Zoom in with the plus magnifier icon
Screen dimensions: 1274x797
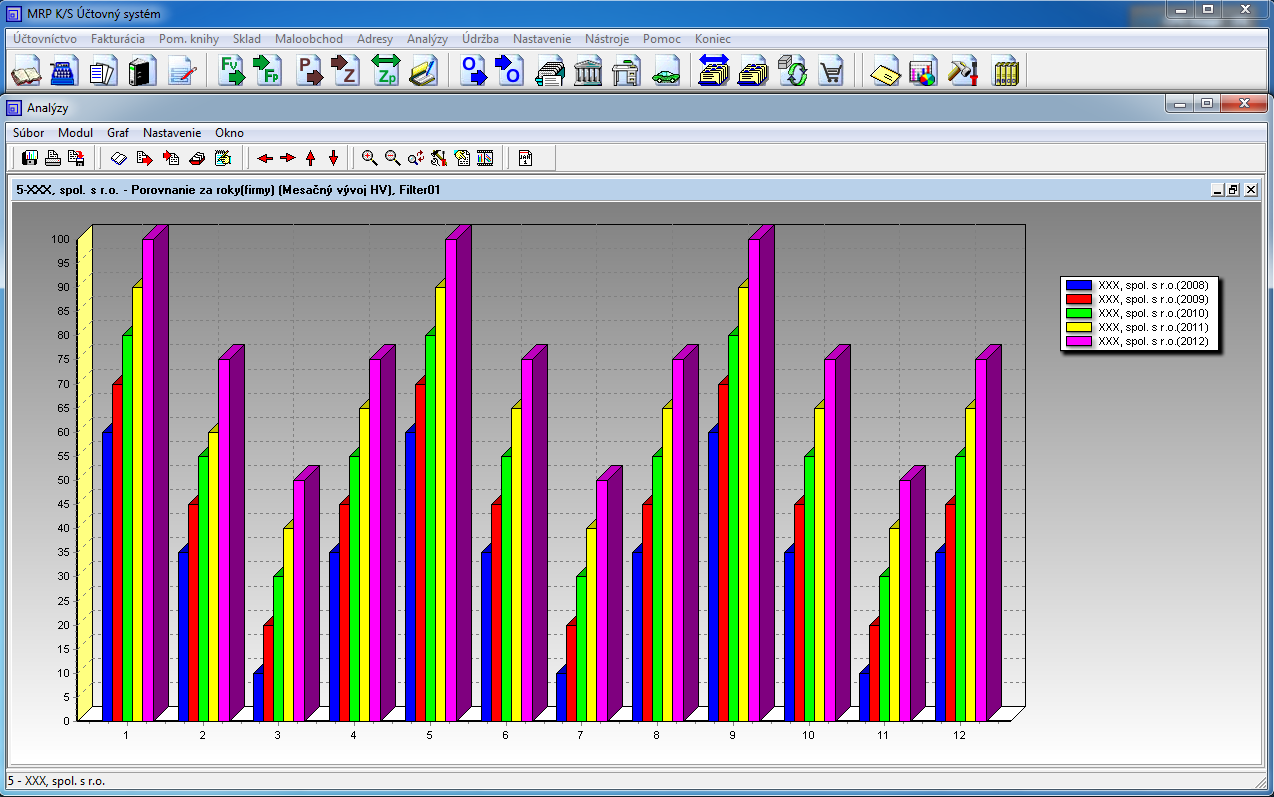click(370, 157)
